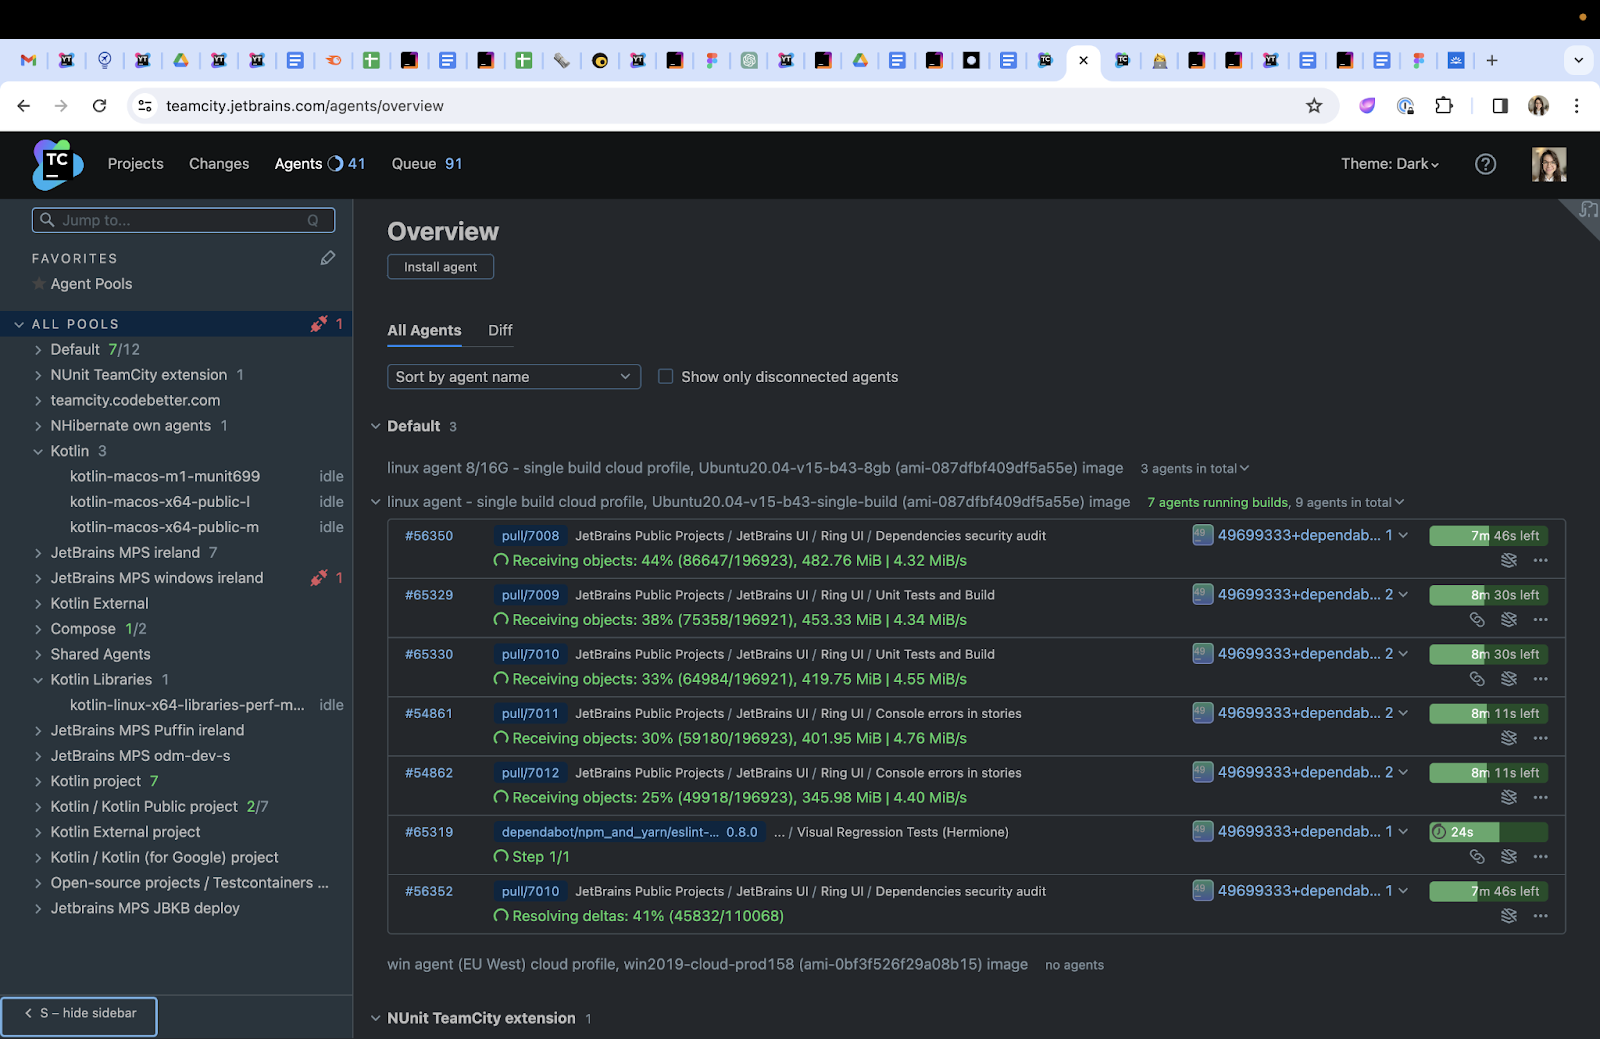Click the browser address bar URL

[305, 106]
